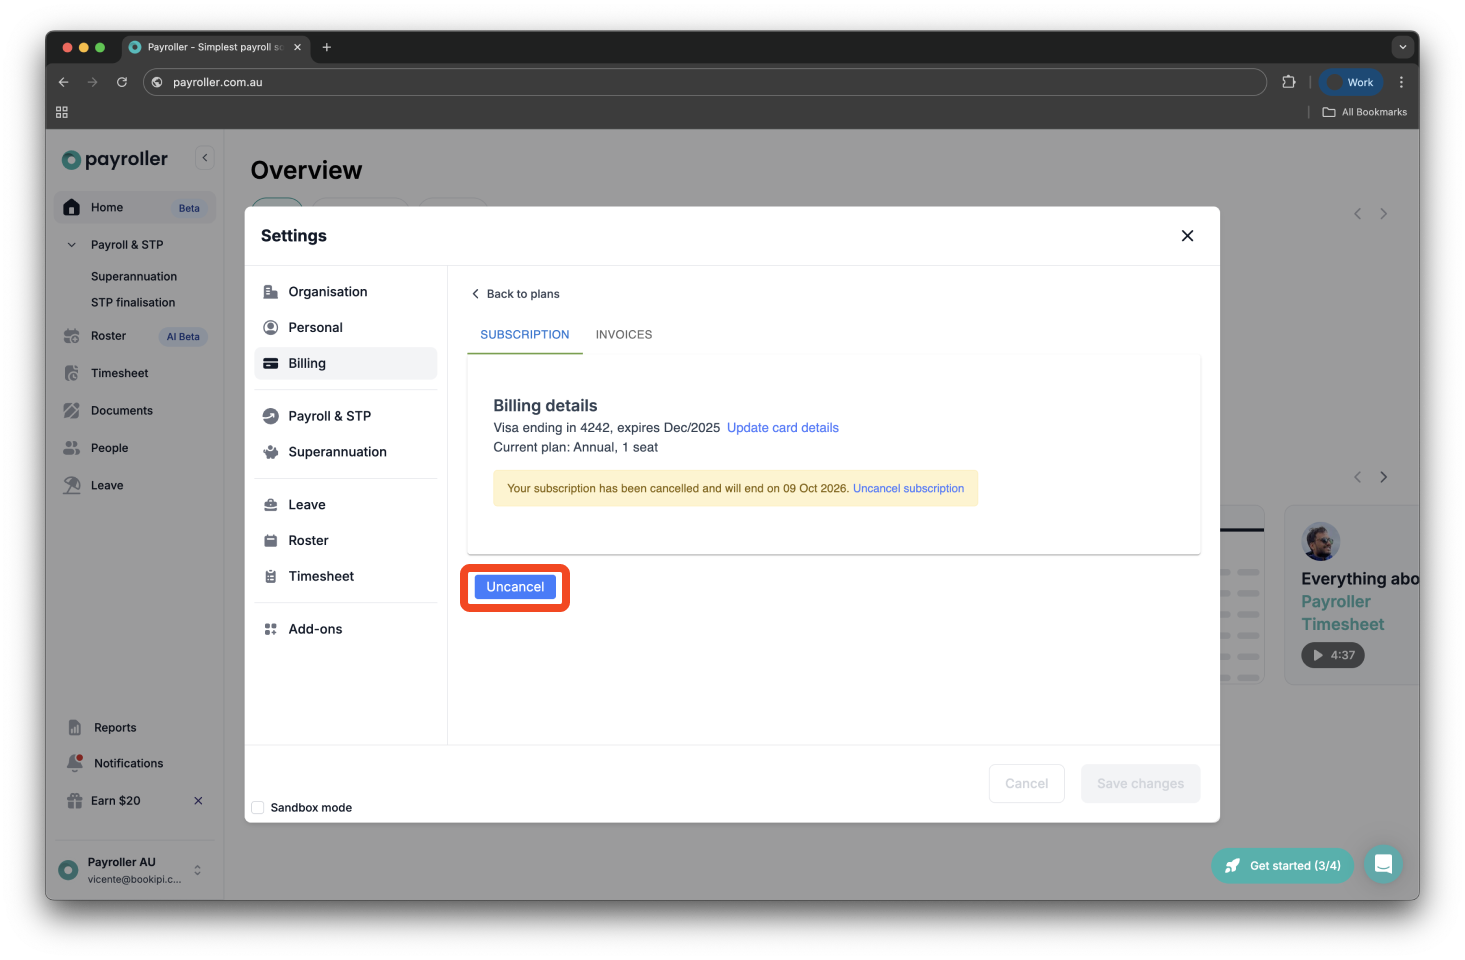Screen dimensions: 1465x960
Task: Open the browser extensions icon
Action: point(1289,82)
